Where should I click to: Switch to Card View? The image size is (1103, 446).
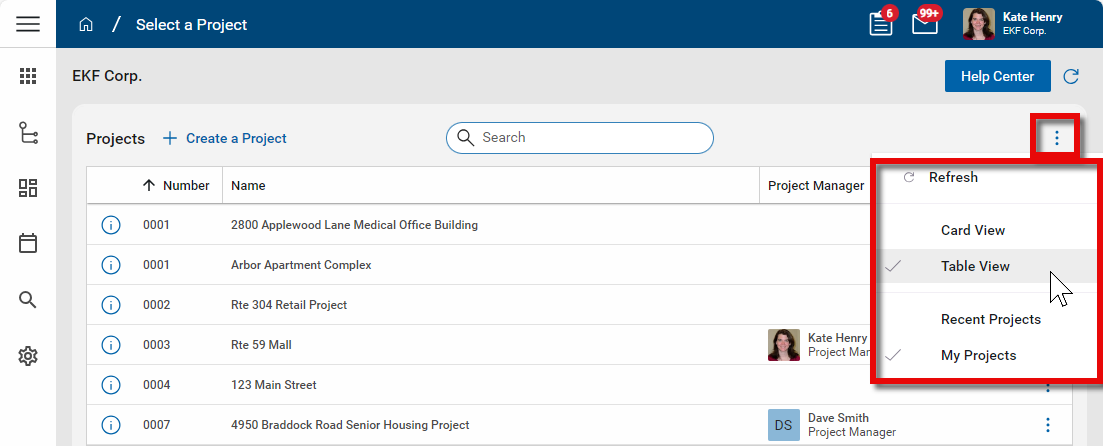972,230
